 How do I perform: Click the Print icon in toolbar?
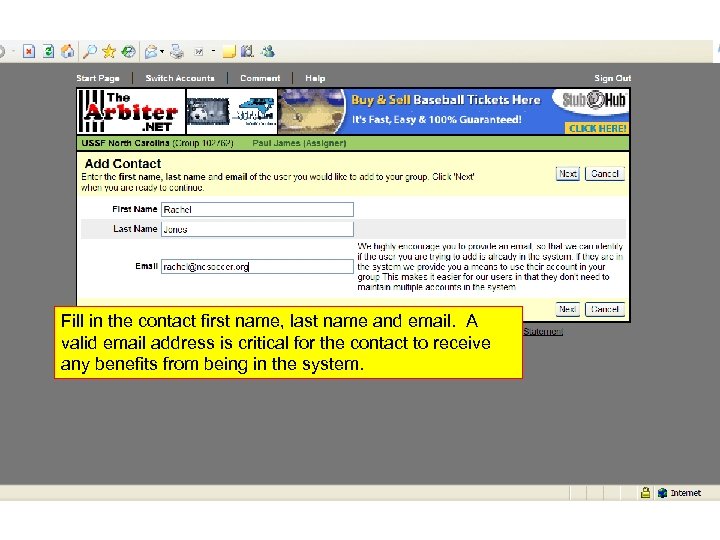coord(177,51)
